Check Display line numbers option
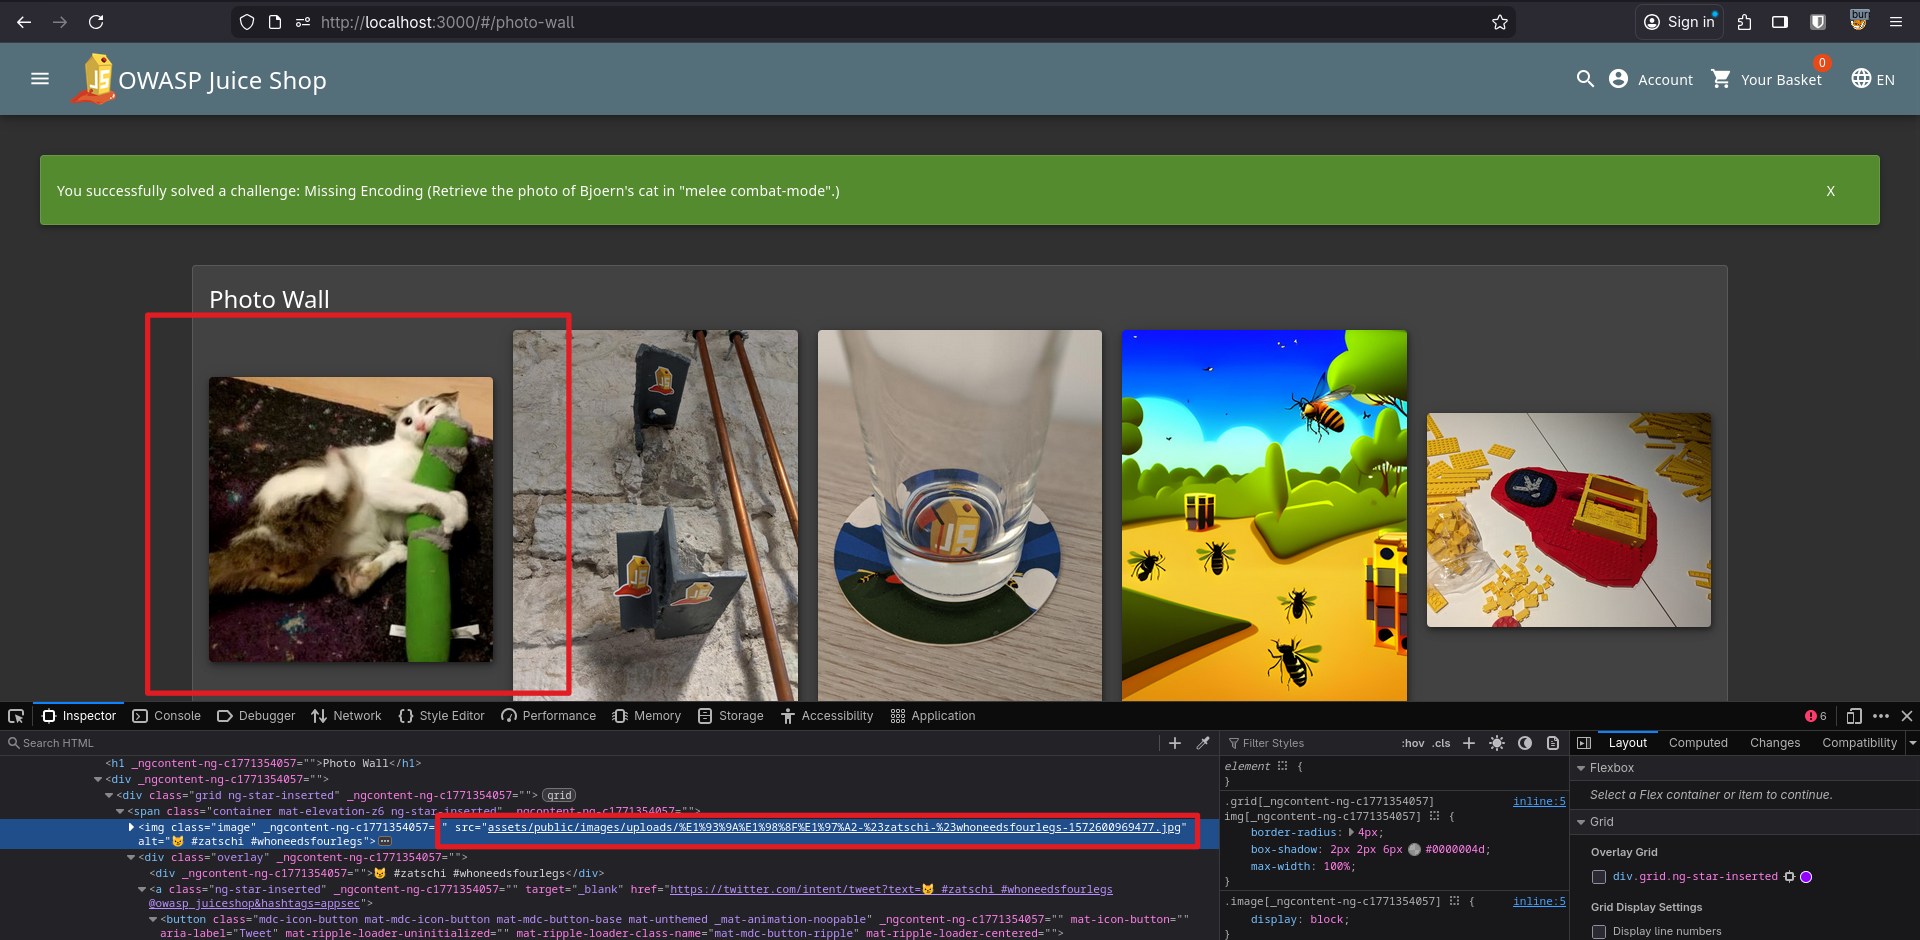Viewport: 1920px width, 940px height. pos(1599,932)
